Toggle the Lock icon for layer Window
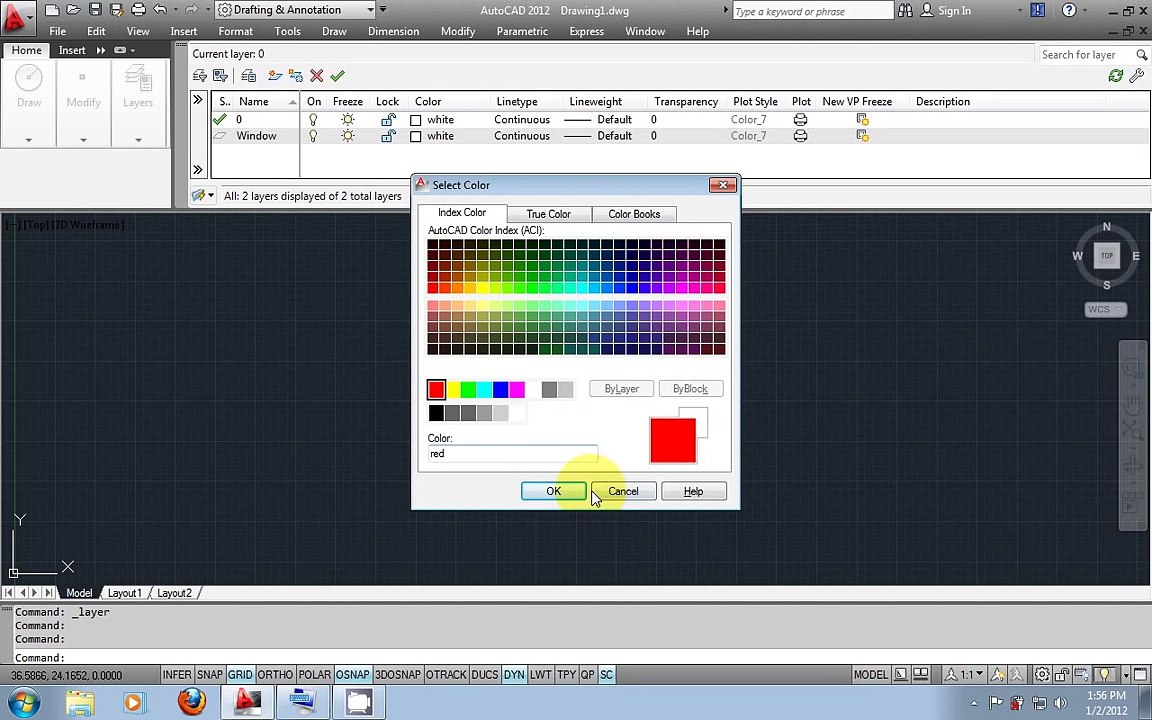This screenshot has height=720, width=1152. pos(388,136)
